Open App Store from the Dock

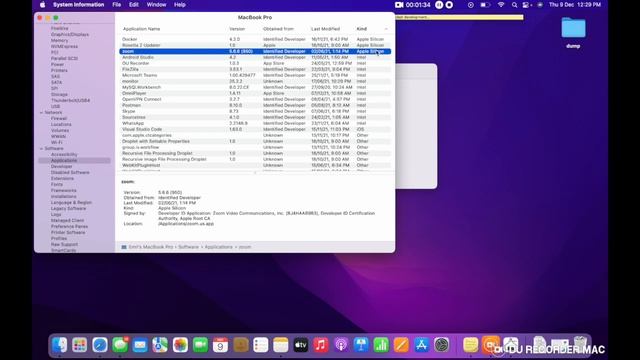[x=421, y=345]
